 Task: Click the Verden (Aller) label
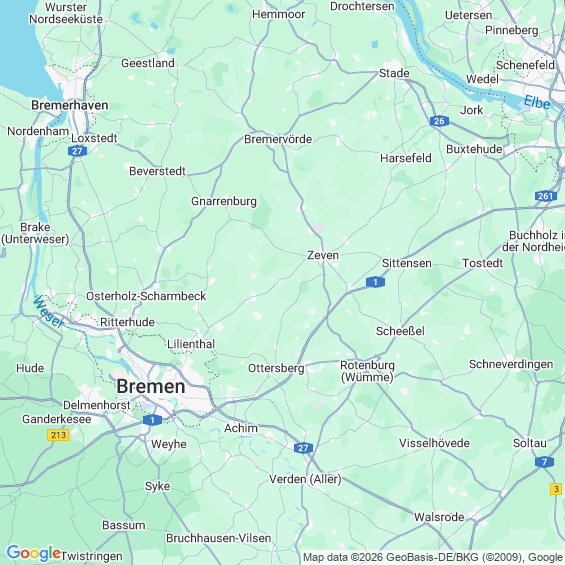click(x=305, y=479)
